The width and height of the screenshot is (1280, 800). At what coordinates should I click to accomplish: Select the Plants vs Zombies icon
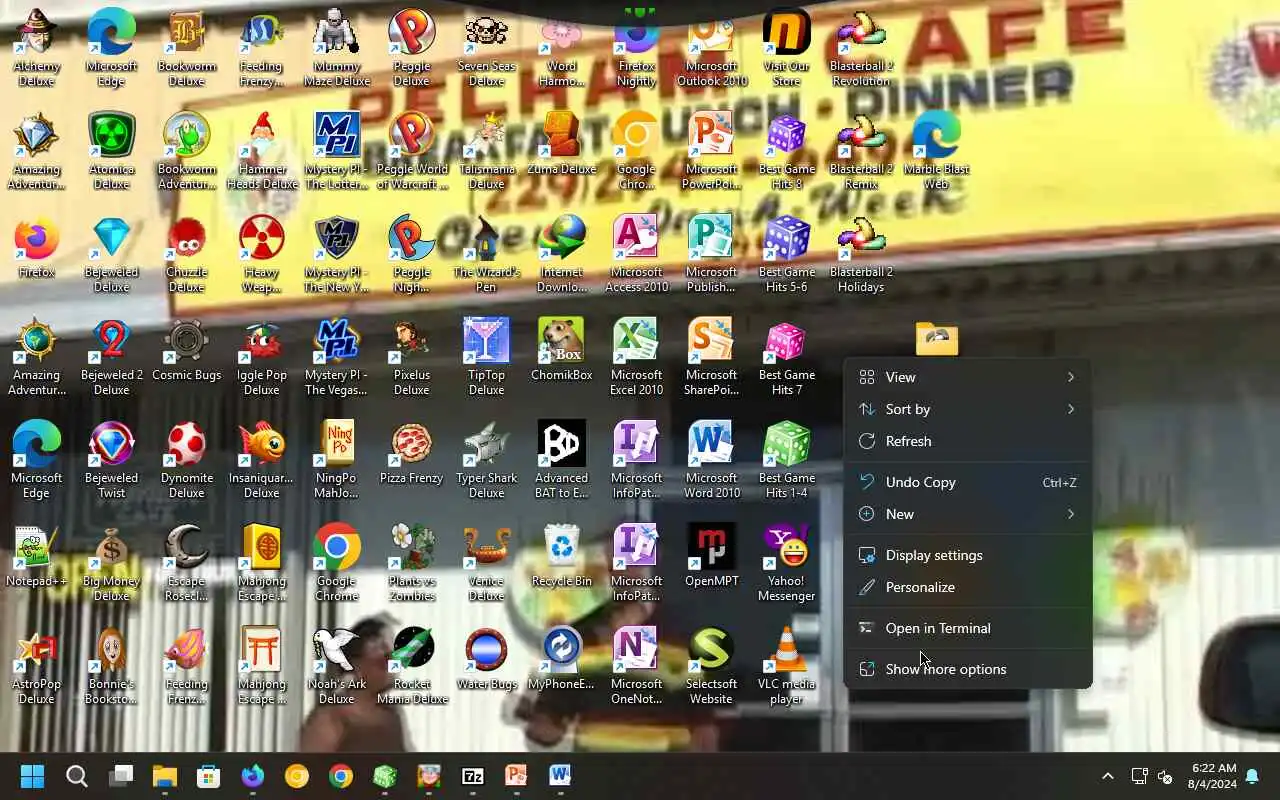pos(411,563)
